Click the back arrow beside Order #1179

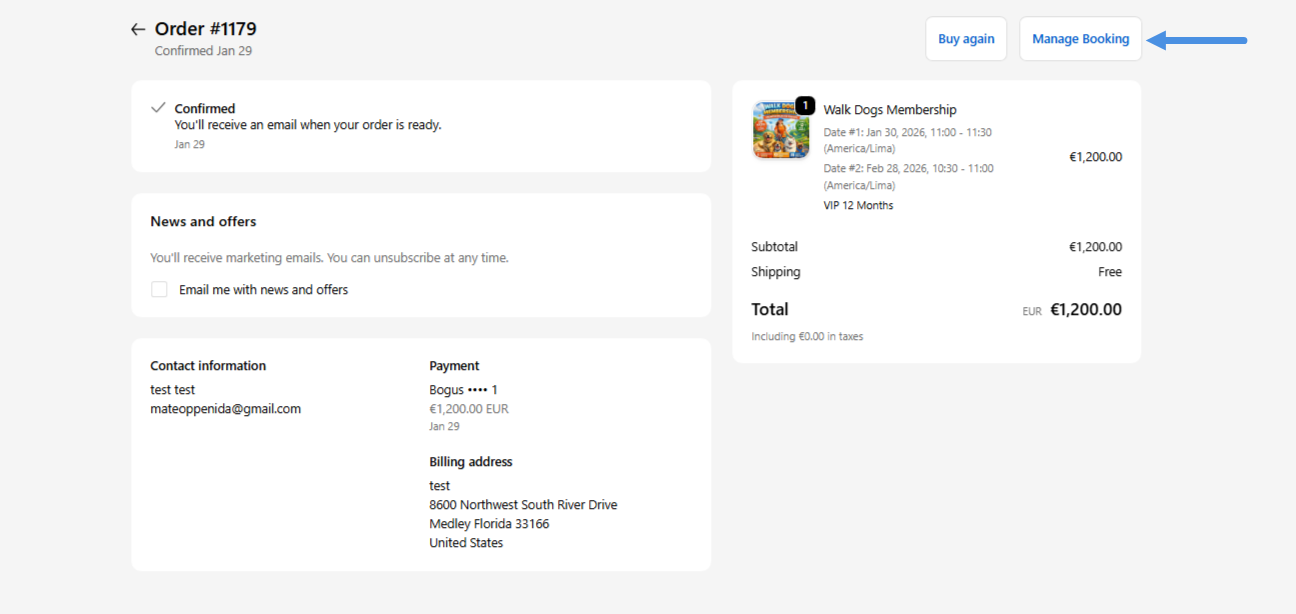coord(138,30)
